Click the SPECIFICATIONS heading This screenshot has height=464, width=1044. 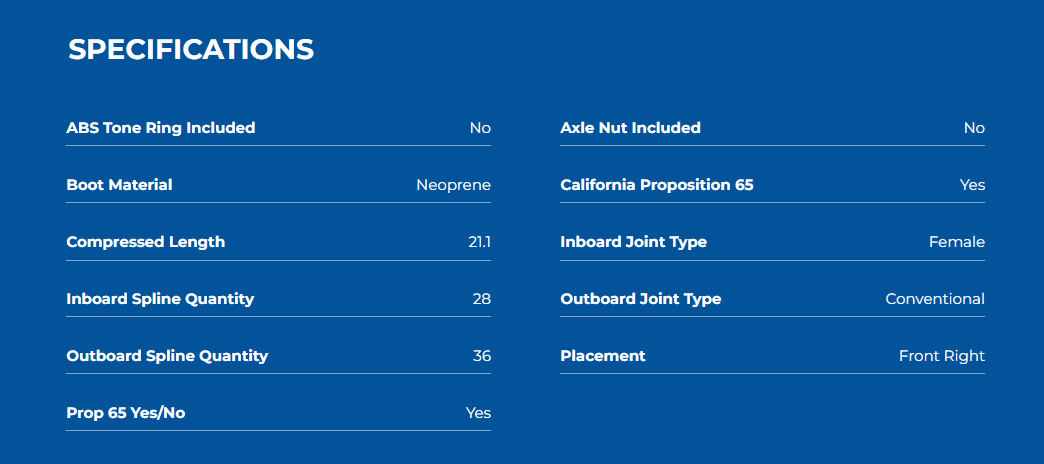tap(191, 50)
